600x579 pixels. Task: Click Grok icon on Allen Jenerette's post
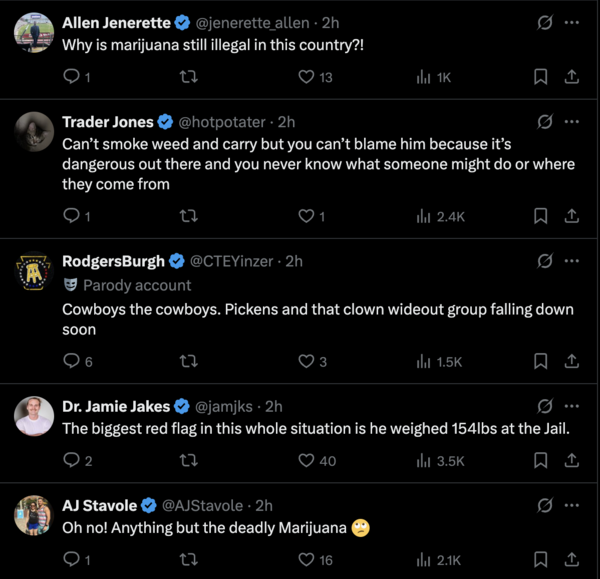pos(546,21)
